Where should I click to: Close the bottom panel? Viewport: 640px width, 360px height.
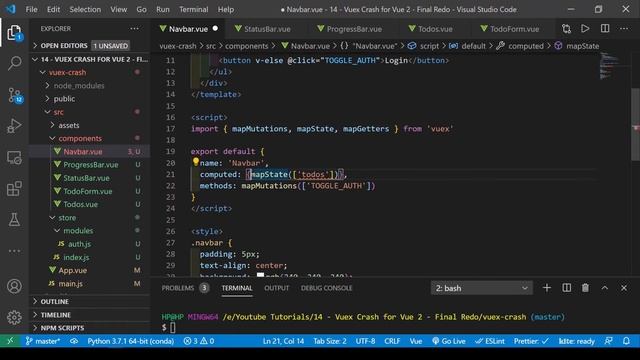[x=624, y=288]
